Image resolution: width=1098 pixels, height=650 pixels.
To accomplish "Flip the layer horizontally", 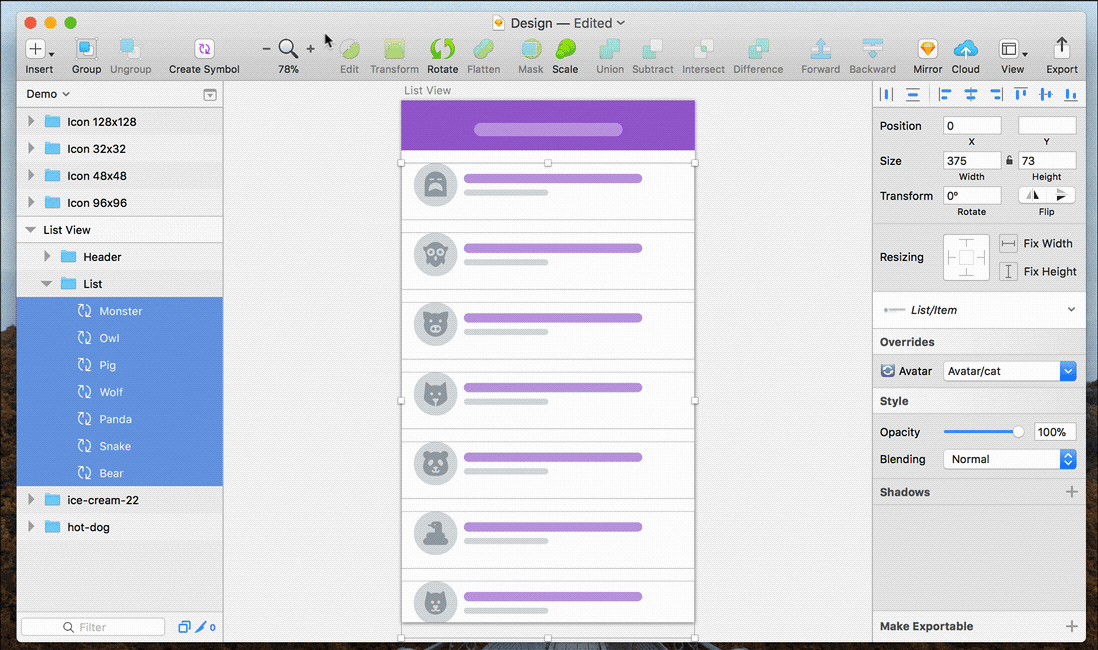I will point(1033,195).
